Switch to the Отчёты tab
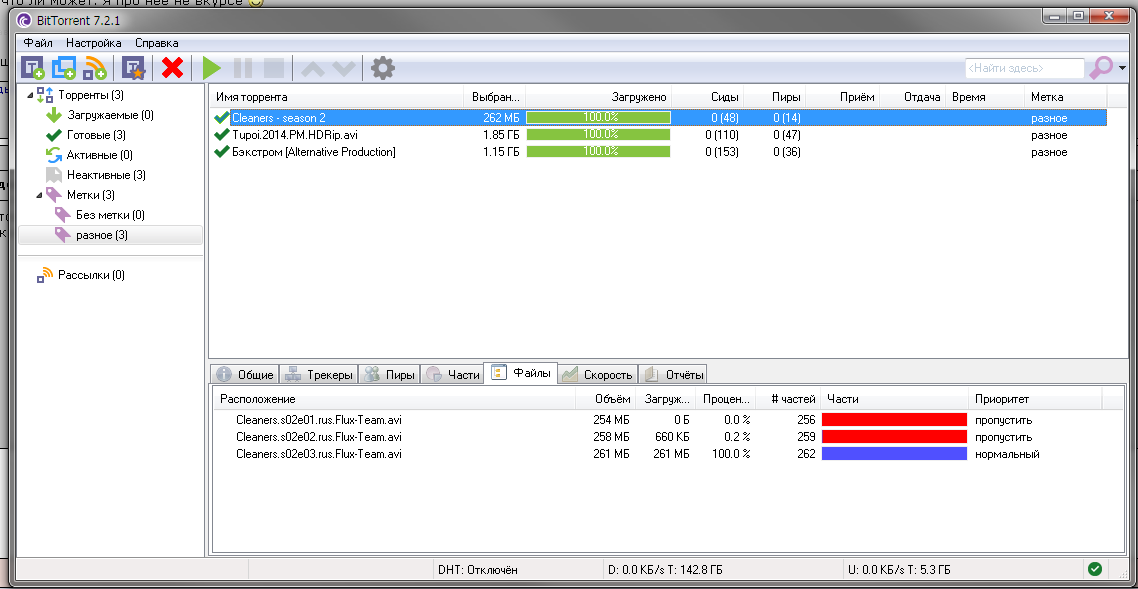The image size is (1138, 589). coord(674,374)
